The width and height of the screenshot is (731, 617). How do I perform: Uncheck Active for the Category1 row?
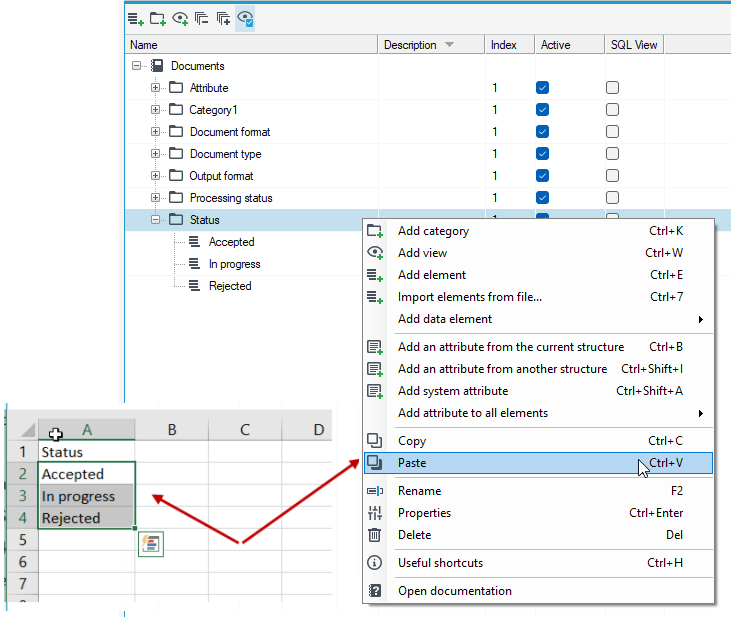(542, 110)
